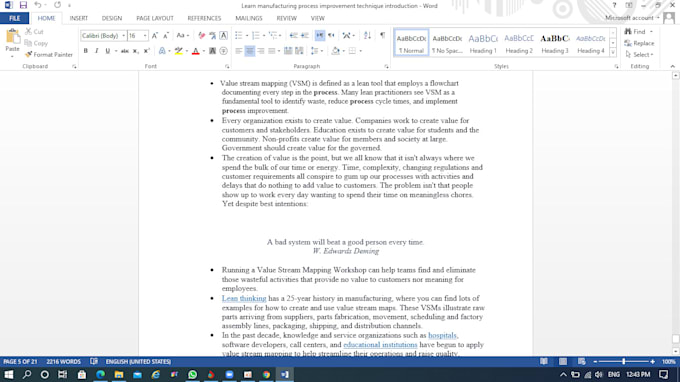Apply the red font color swatch

(196, 51)
